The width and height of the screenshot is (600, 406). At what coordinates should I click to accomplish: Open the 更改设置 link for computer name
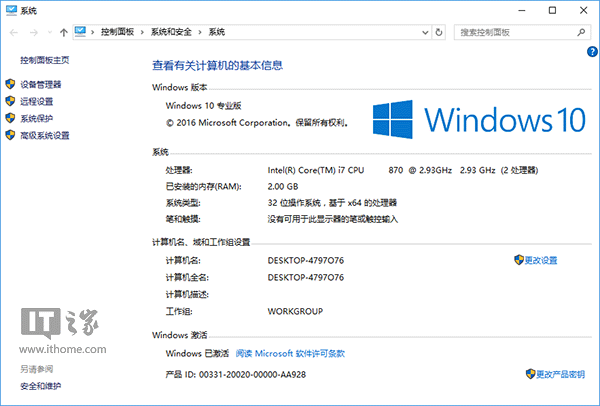[x=541, y=260]
